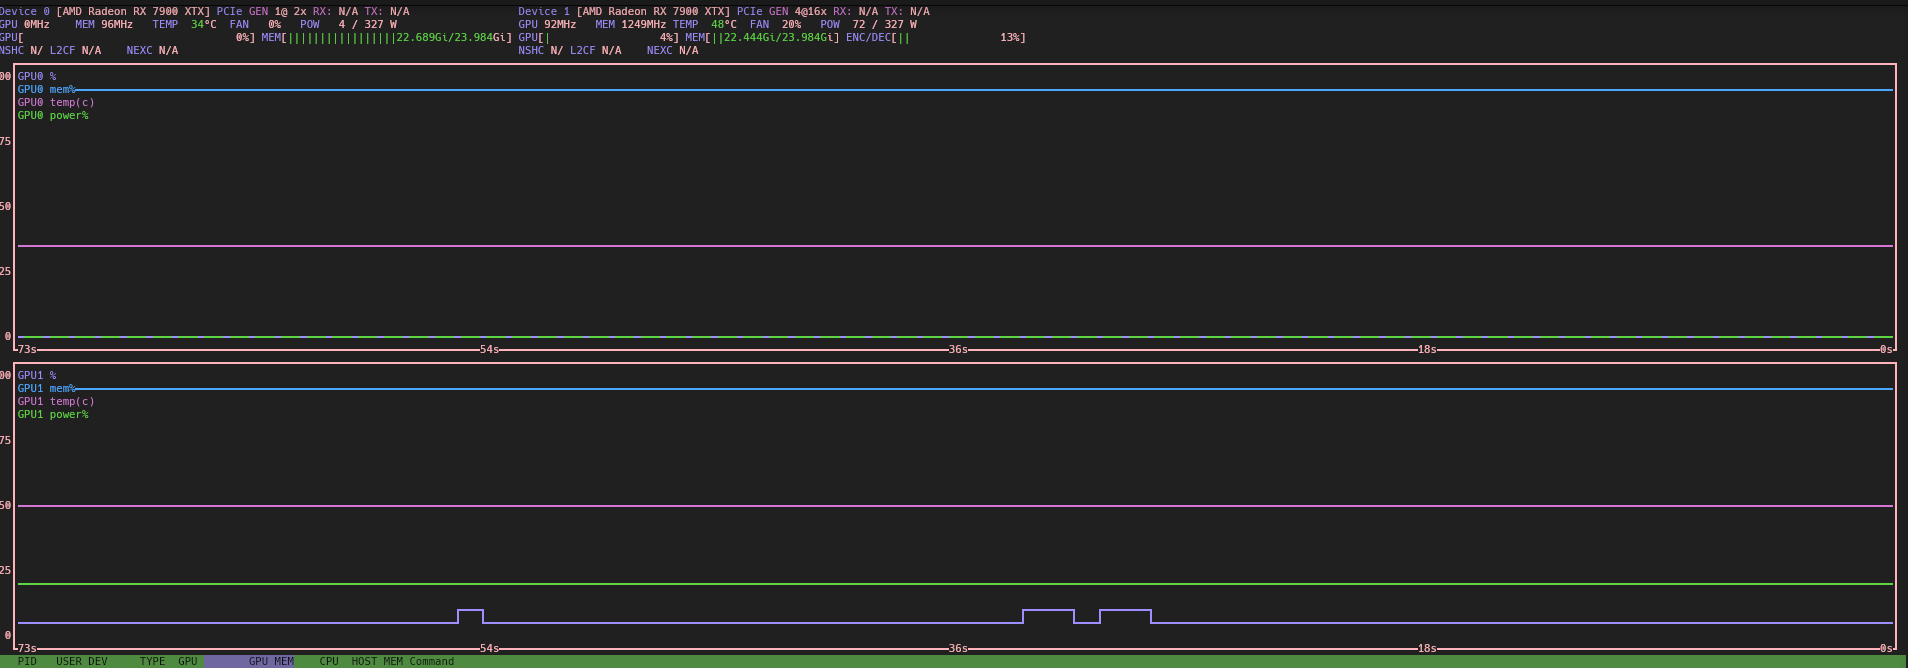Click Device 1 memory usage bar 22.444Gi/23.984Gi
This screenshot has height=668, width=1908.
coord(762,37)
